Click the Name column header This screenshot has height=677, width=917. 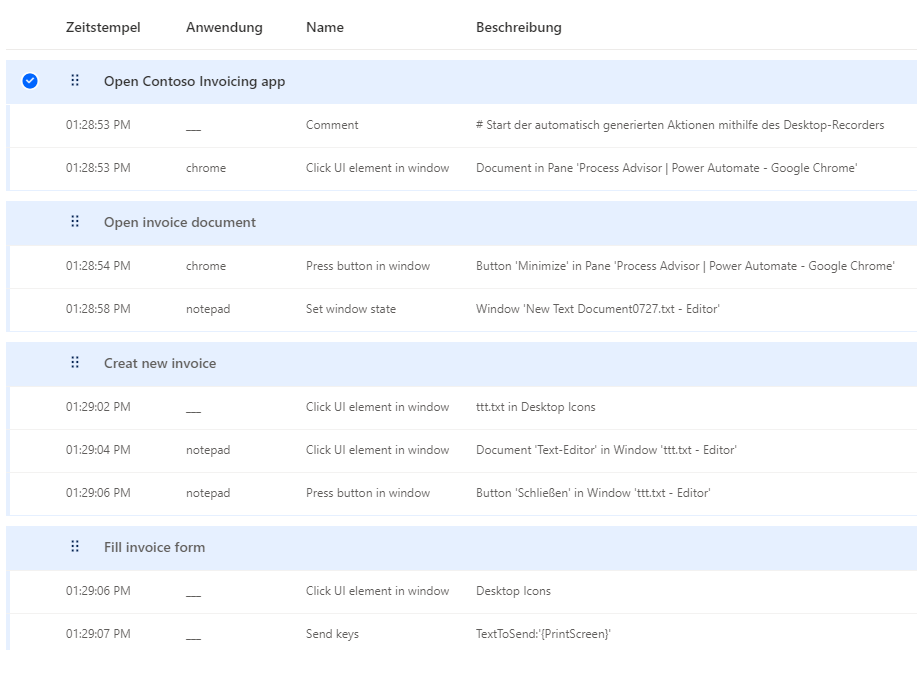click(x=325, y=27)
